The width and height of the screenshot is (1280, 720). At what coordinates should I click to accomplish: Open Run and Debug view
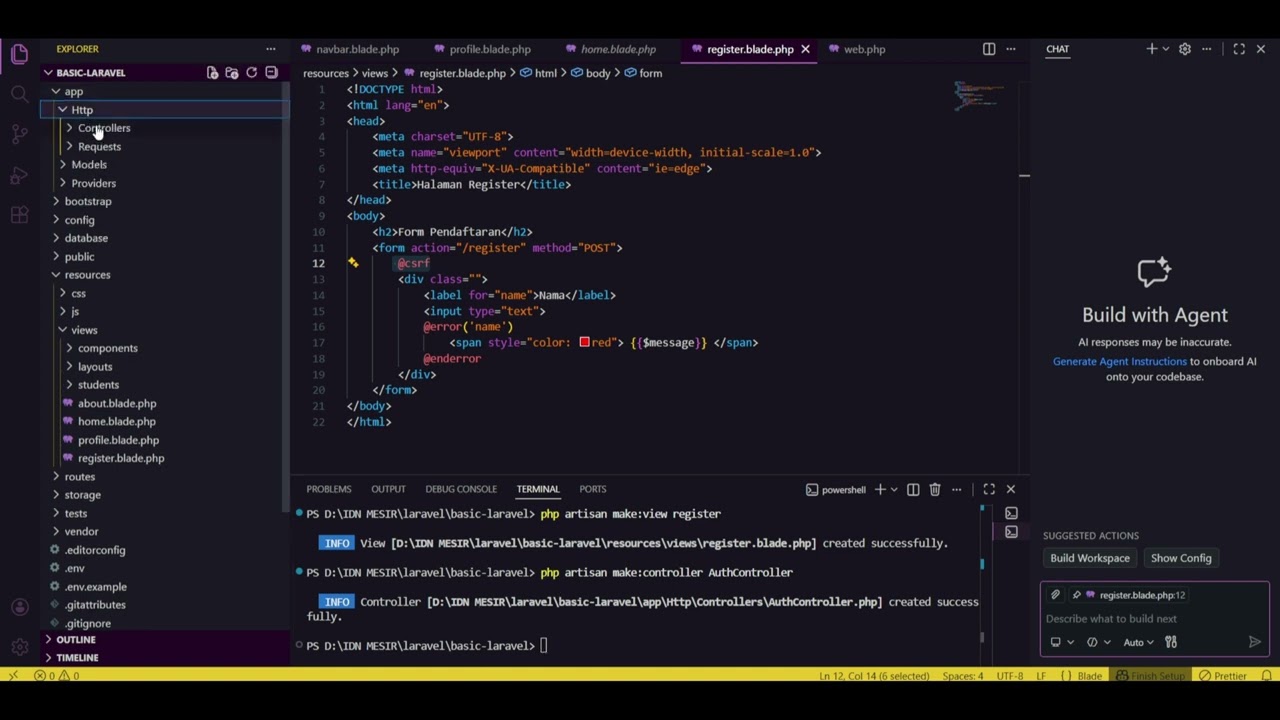(x=19, y=175)
